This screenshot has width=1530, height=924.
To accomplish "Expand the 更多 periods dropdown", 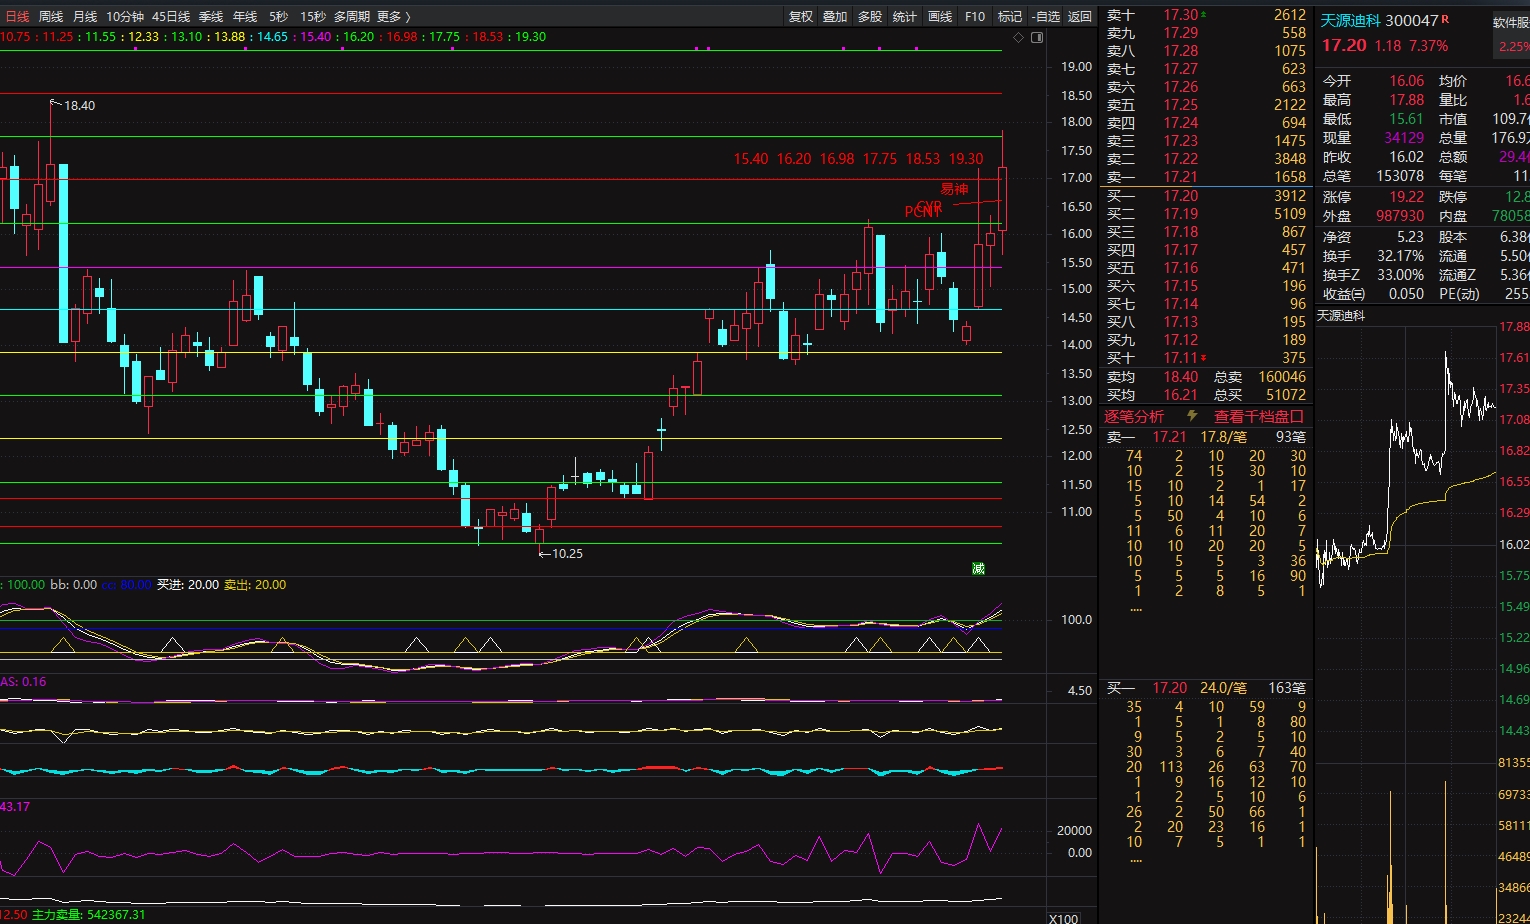I will [394, 16].
